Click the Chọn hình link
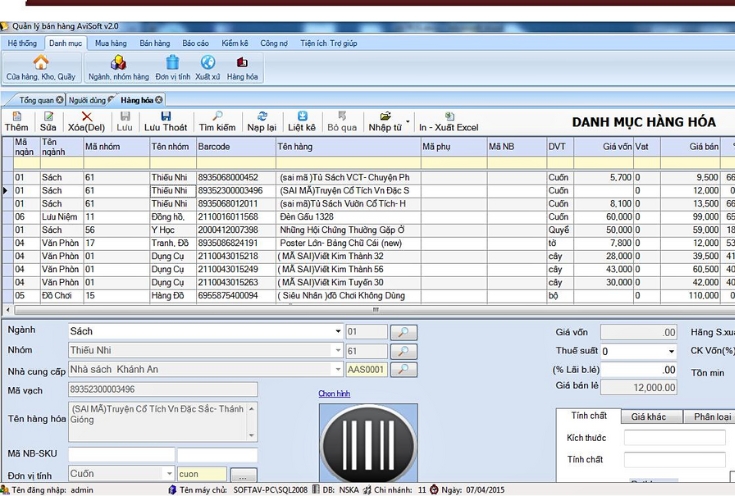The image size is (735, 496). pyautogui.click(x=334, y=393)
